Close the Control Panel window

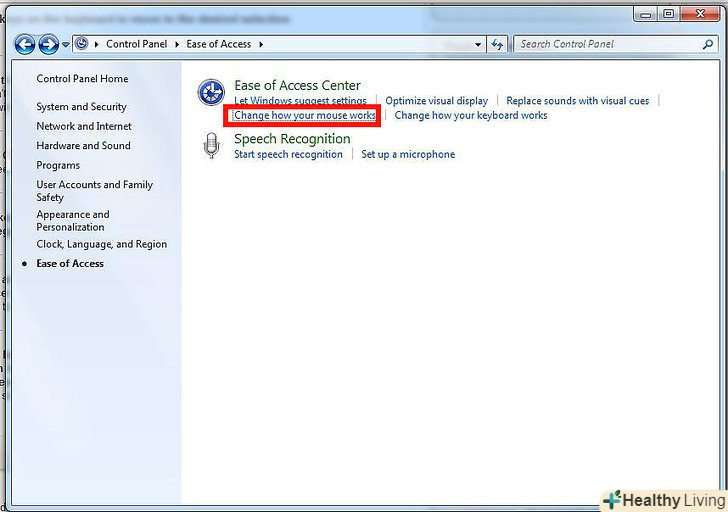click(x=701, y=14)
